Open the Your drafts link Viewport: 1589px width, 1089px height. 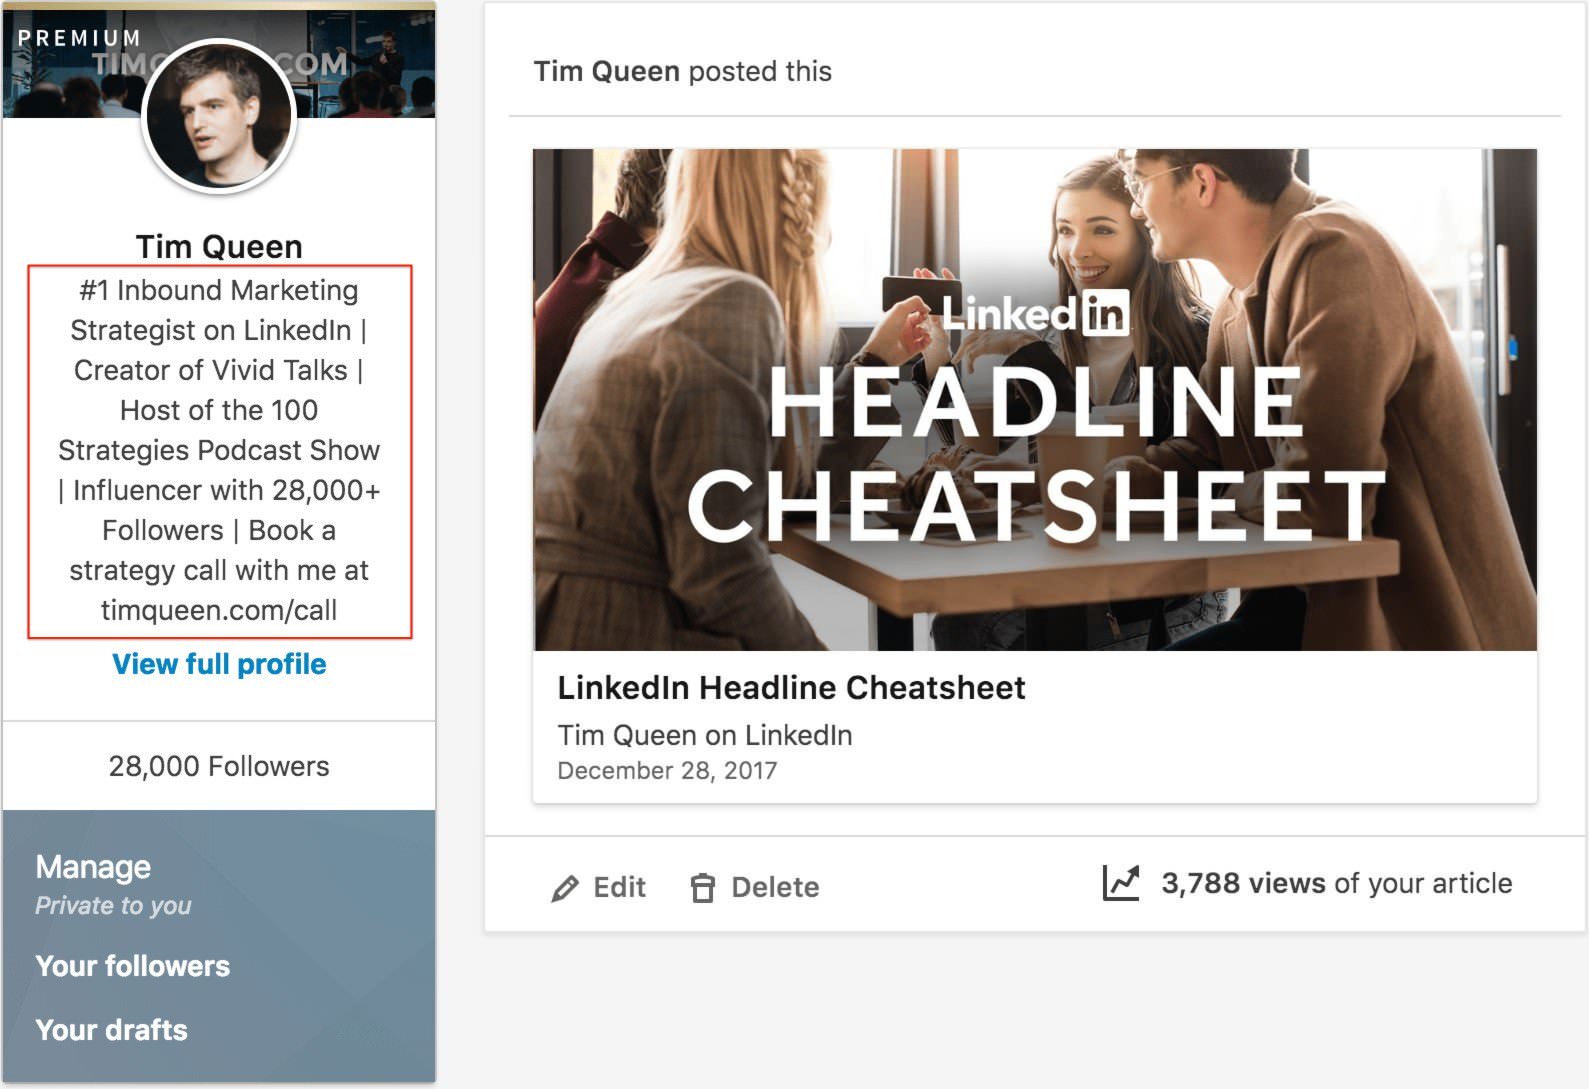coord(111,1030)
